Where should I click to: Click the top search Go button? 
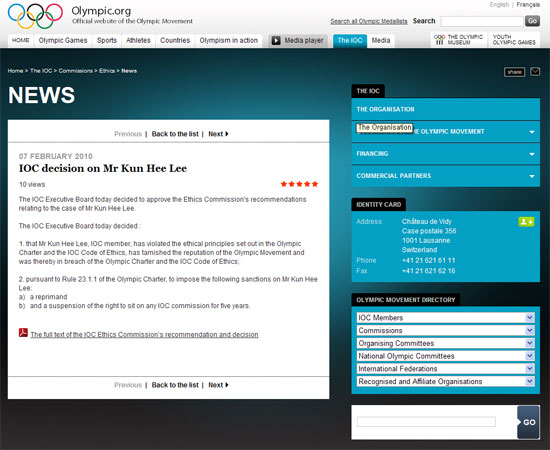(x=532, y=21)
